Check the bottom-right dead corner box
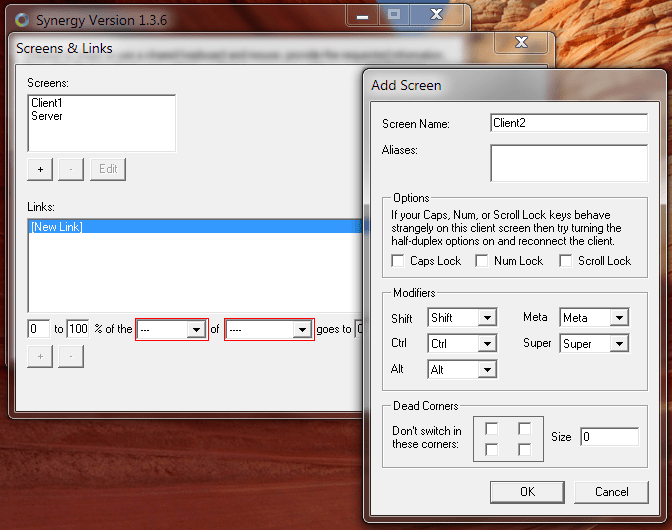This screenshot has width=672, height=530. pyautogui.click(x=525, y=449)
